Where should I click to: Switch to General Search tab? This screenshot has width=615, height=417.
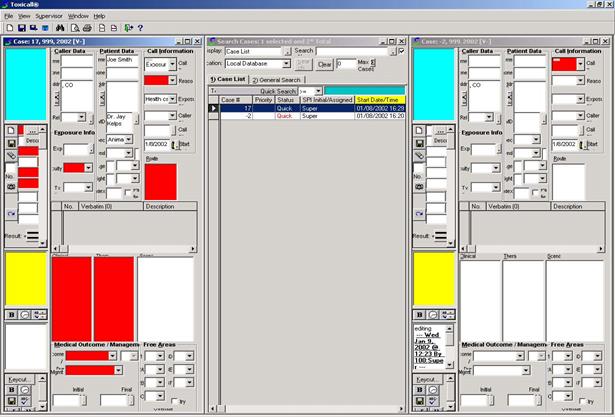click(278, 78)
